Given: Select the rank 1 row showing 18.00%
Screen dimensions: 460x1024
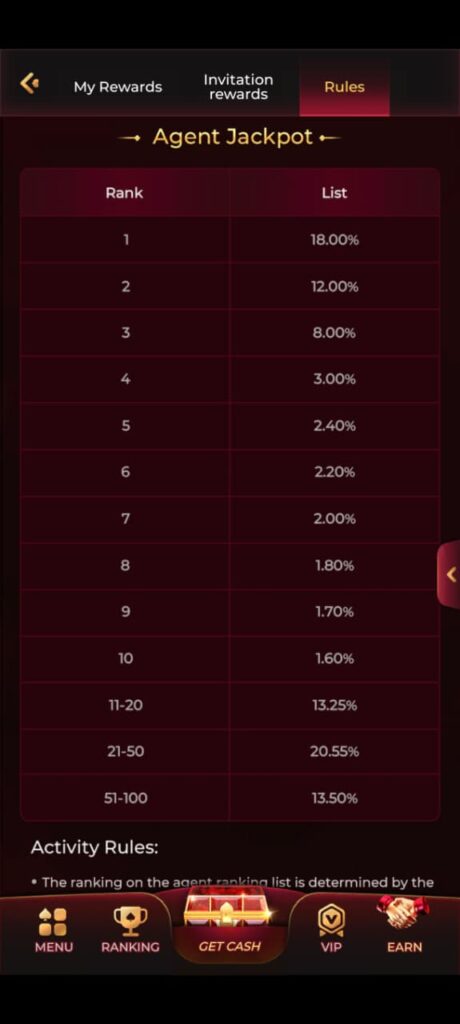Looking at the screenshot, I should (x=230, y=240).
